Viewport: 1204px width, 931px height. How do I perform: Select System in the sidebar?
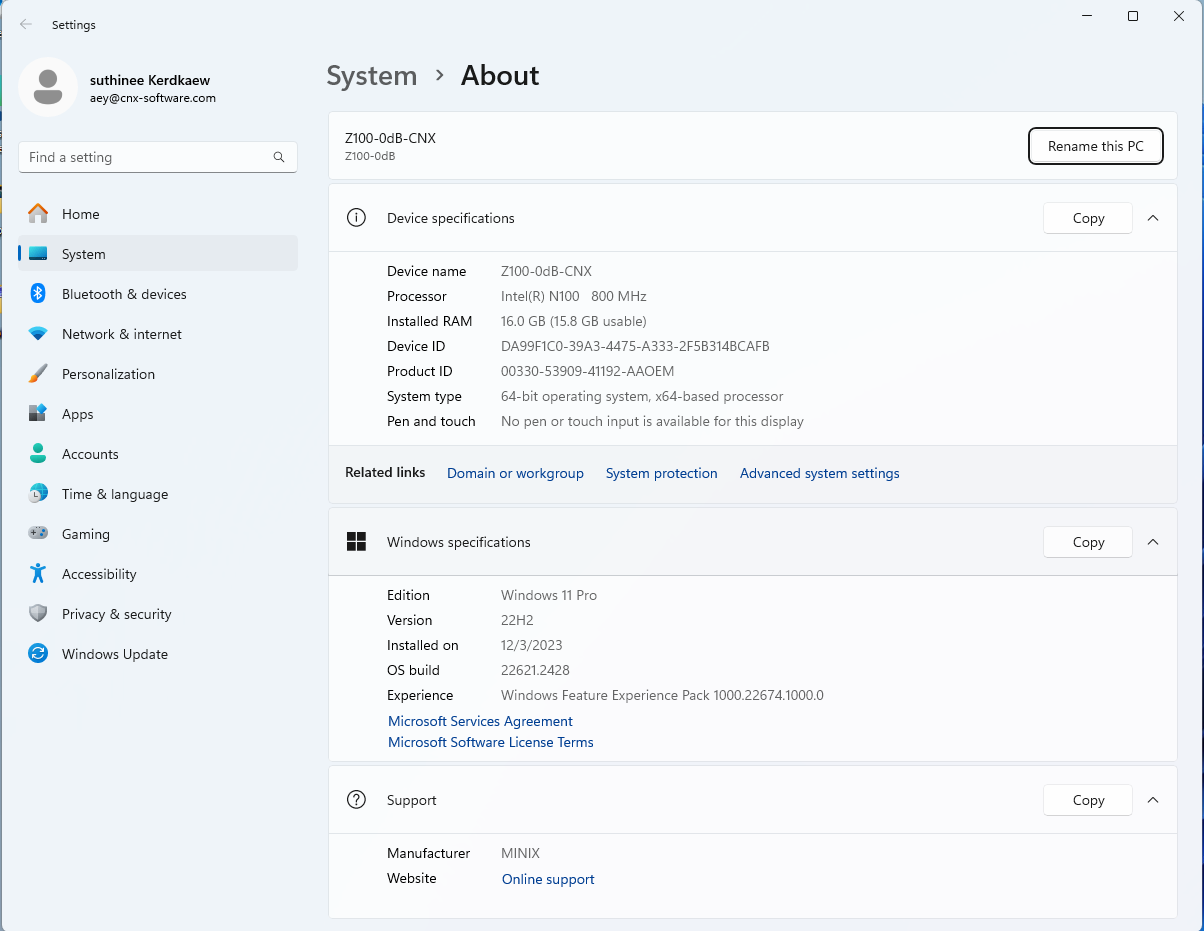coord(158,254)
